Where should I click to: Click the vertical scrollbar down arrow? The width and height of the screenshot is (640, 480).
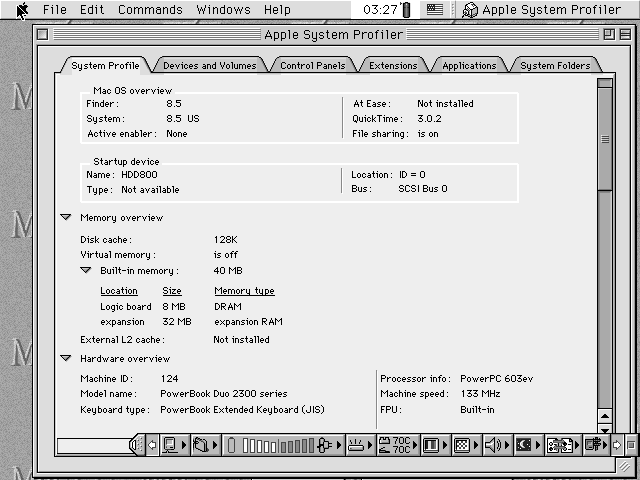605,429
